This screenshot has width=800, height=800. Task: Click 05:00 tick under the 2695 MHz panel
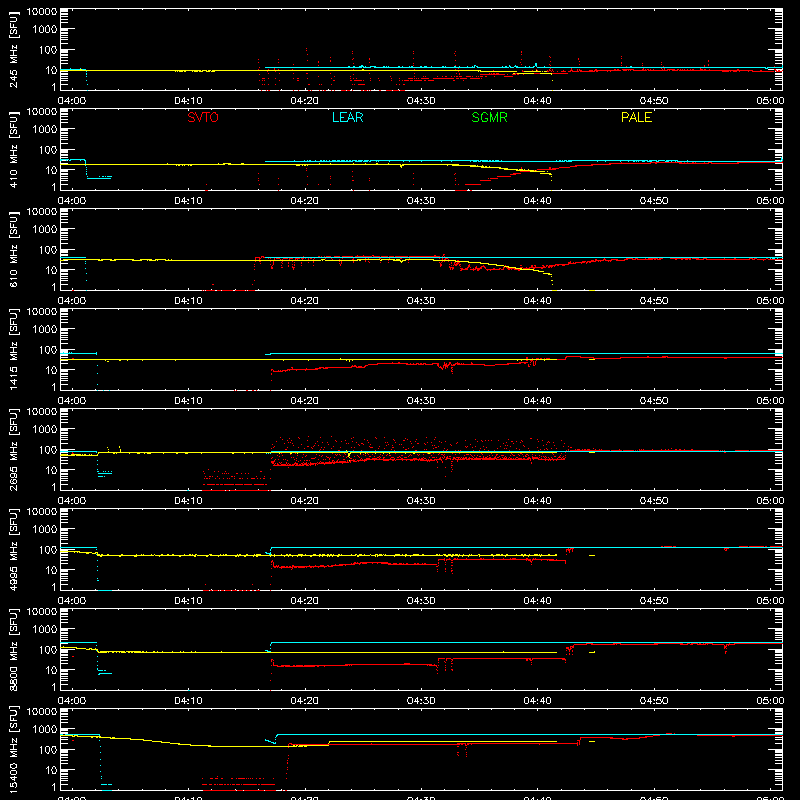(x=770, y=501)
